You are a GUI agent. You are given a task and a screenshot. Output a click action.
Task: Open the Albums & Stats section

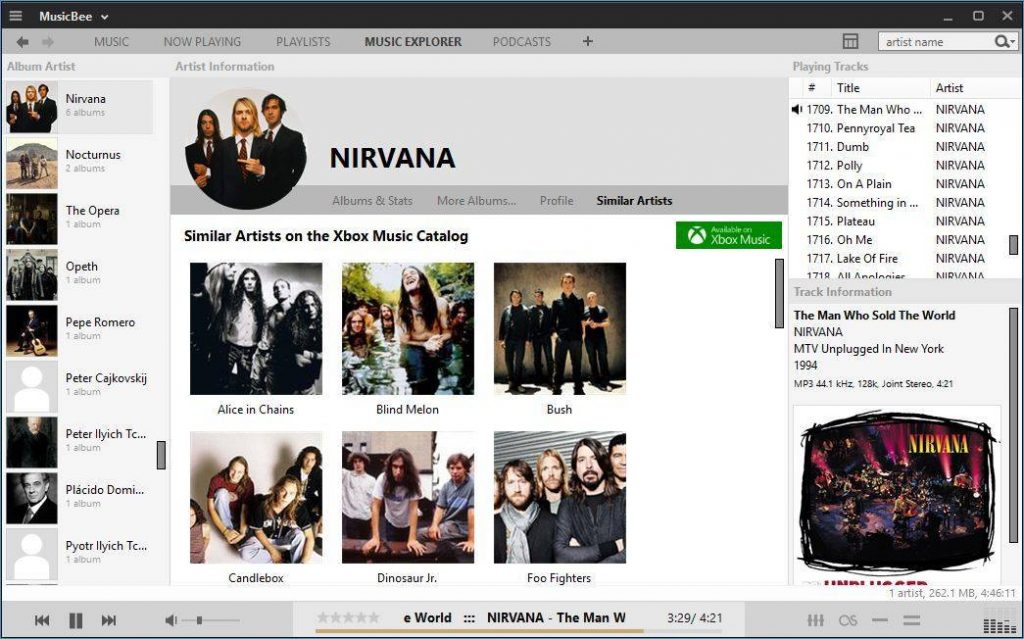point(372,201)
